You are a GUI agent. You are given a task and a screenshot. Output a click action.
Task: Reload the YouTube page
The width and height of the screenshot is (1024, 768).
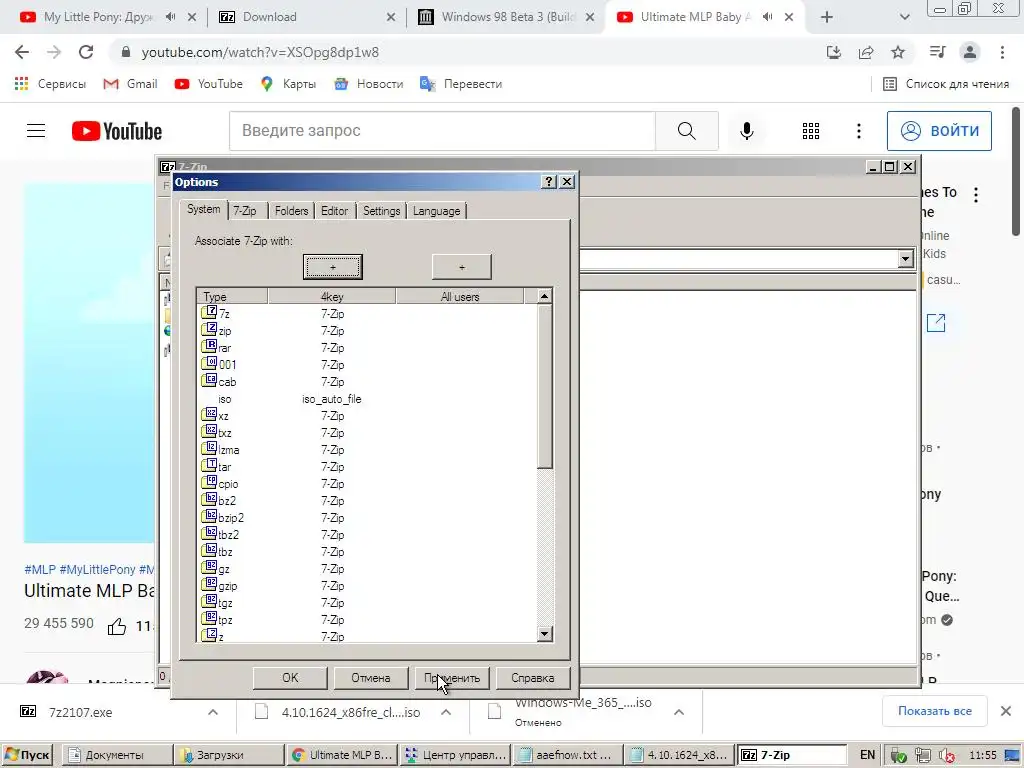click(x=86, y=52)
